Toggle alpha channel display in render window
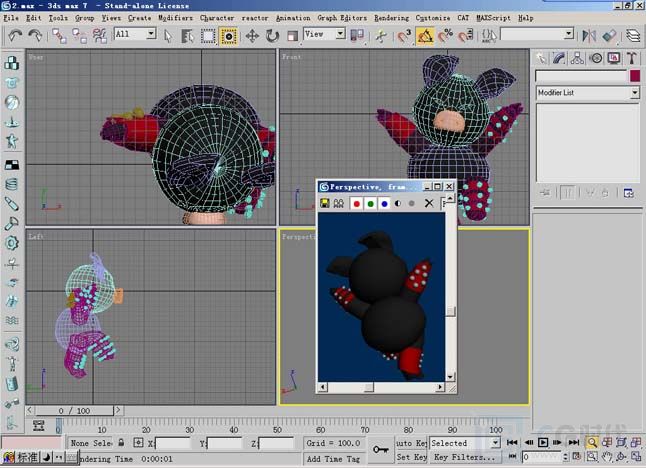 398,204
